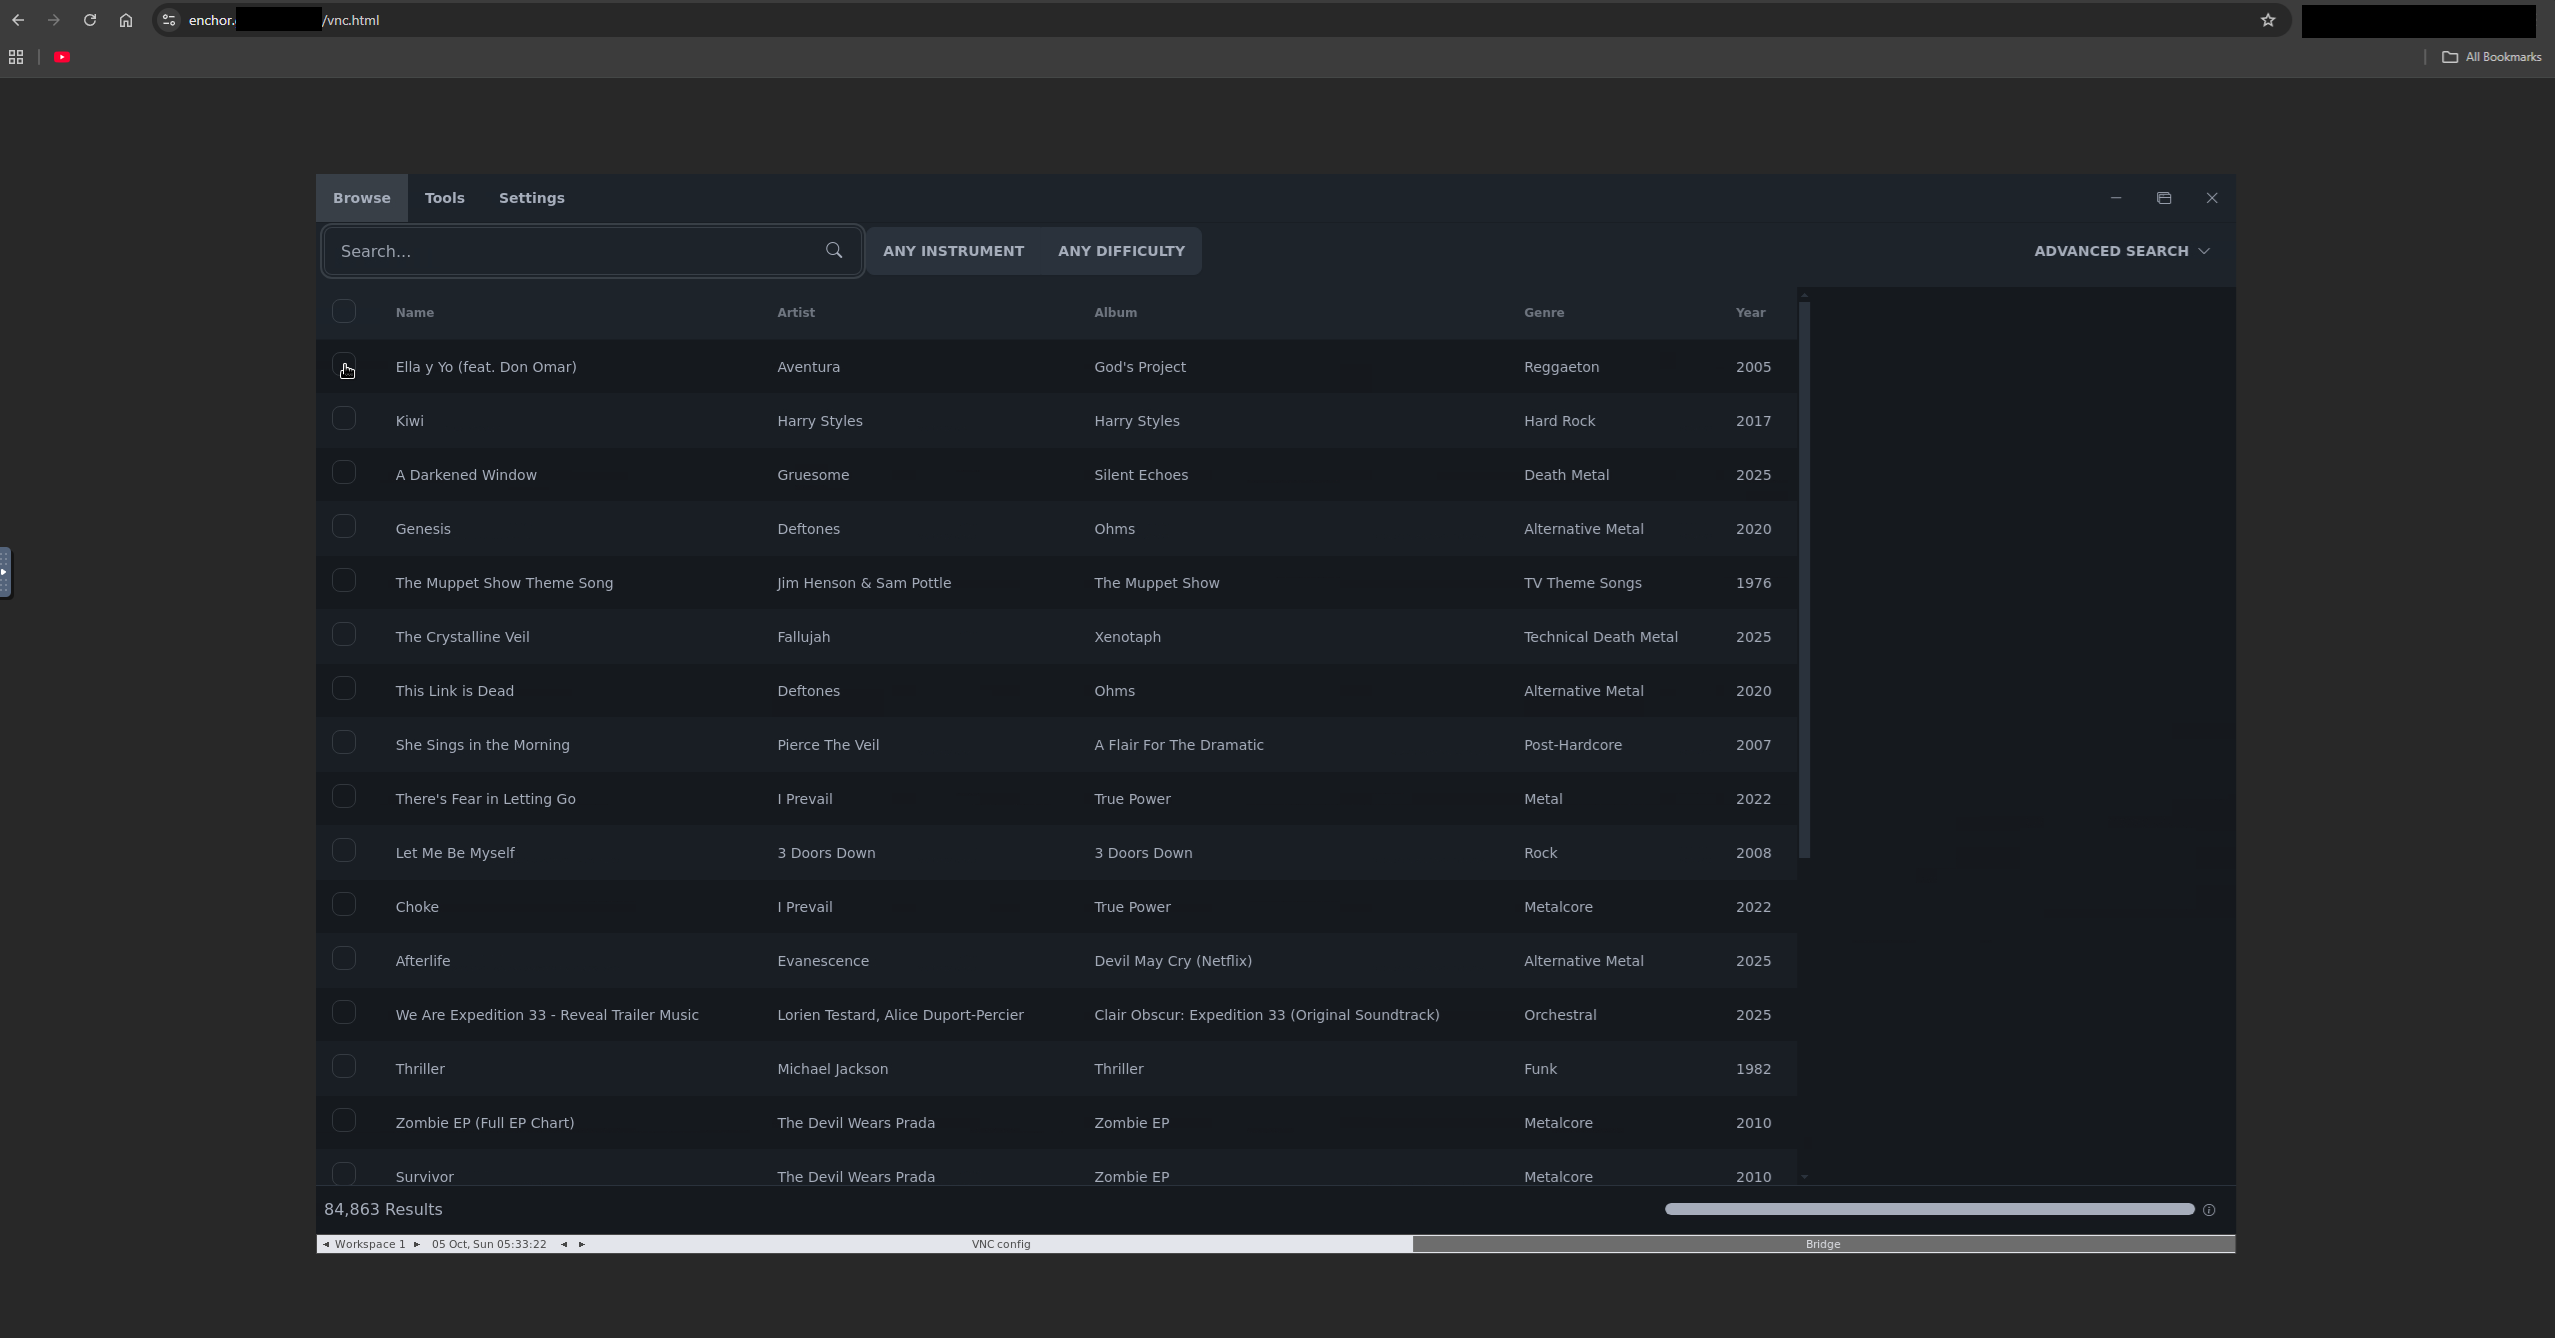This screenshot has height=1338, width=2555.
Task: Open the Settings tab
Action: point(531,198)
